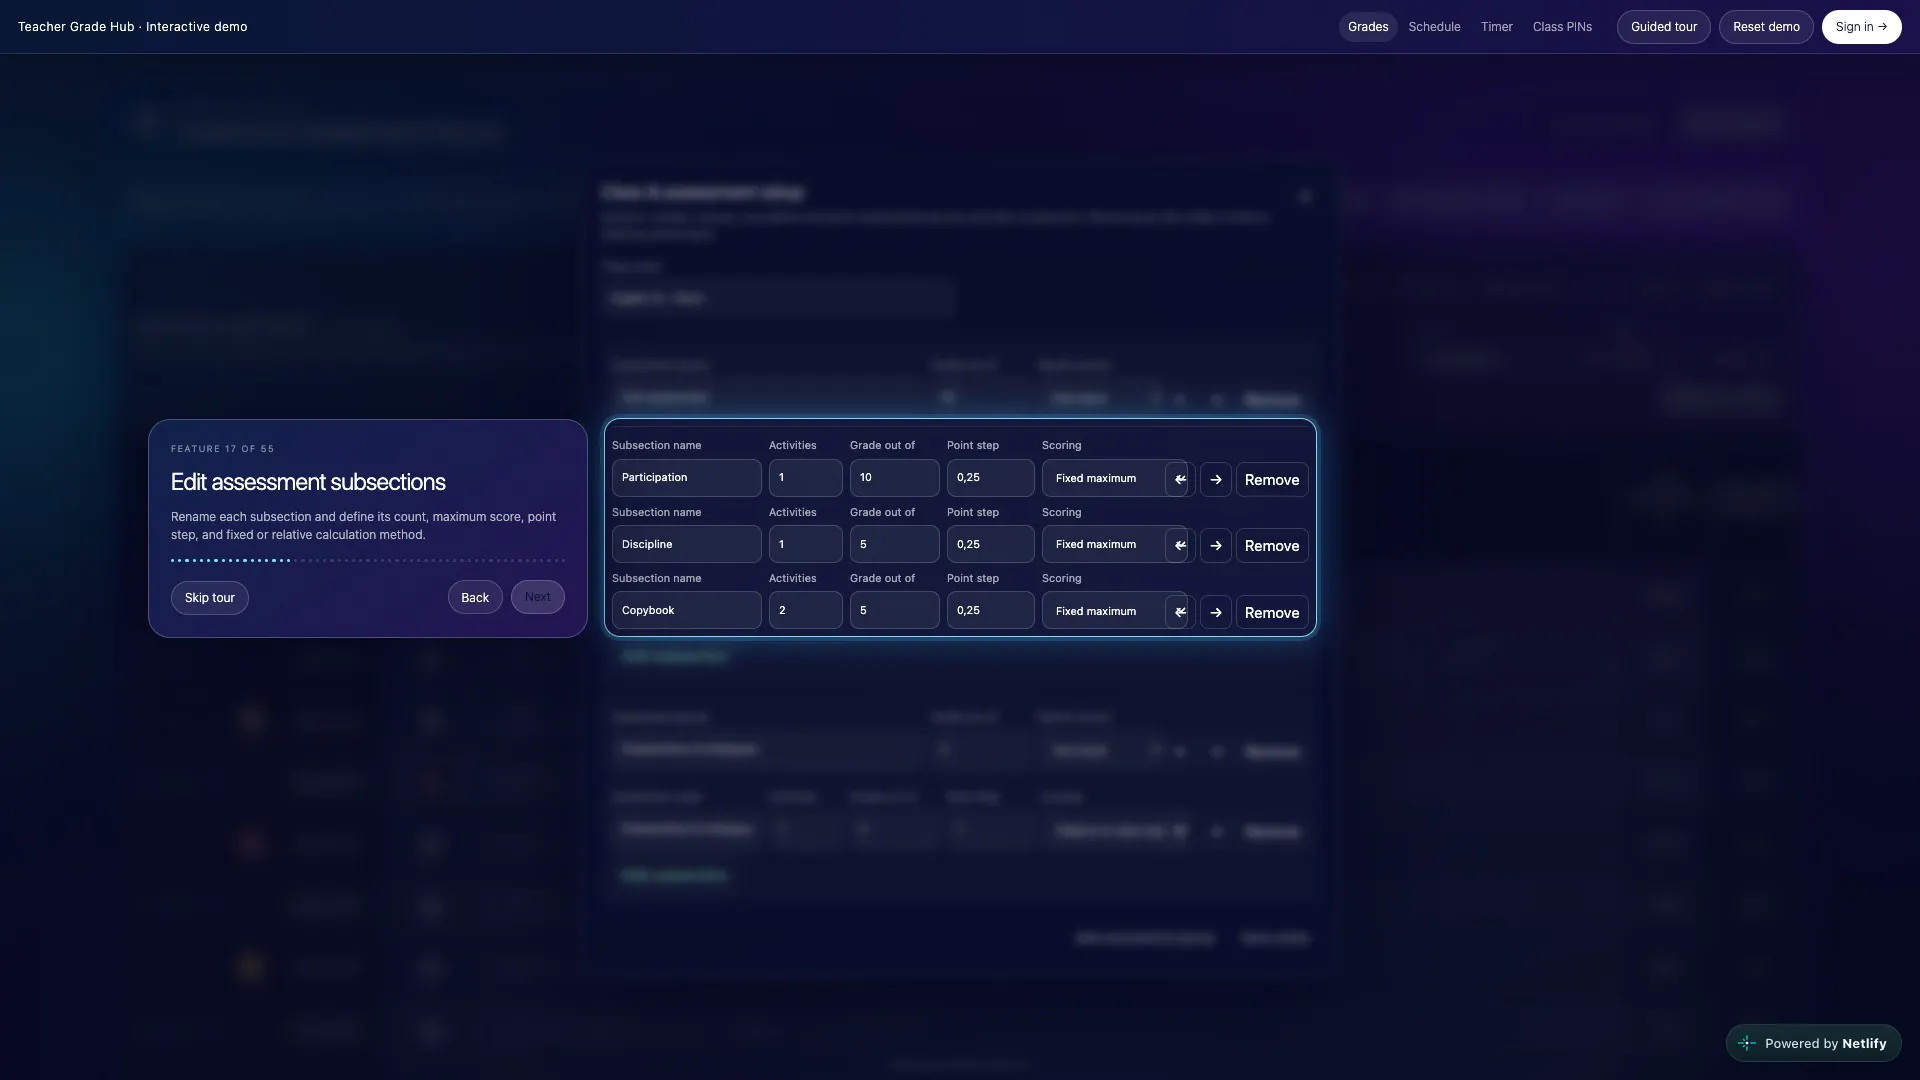The image size is (1920, 1080).
Task: Open Scoring dropdown for Copybook
Action: (x=1114, y=611)
